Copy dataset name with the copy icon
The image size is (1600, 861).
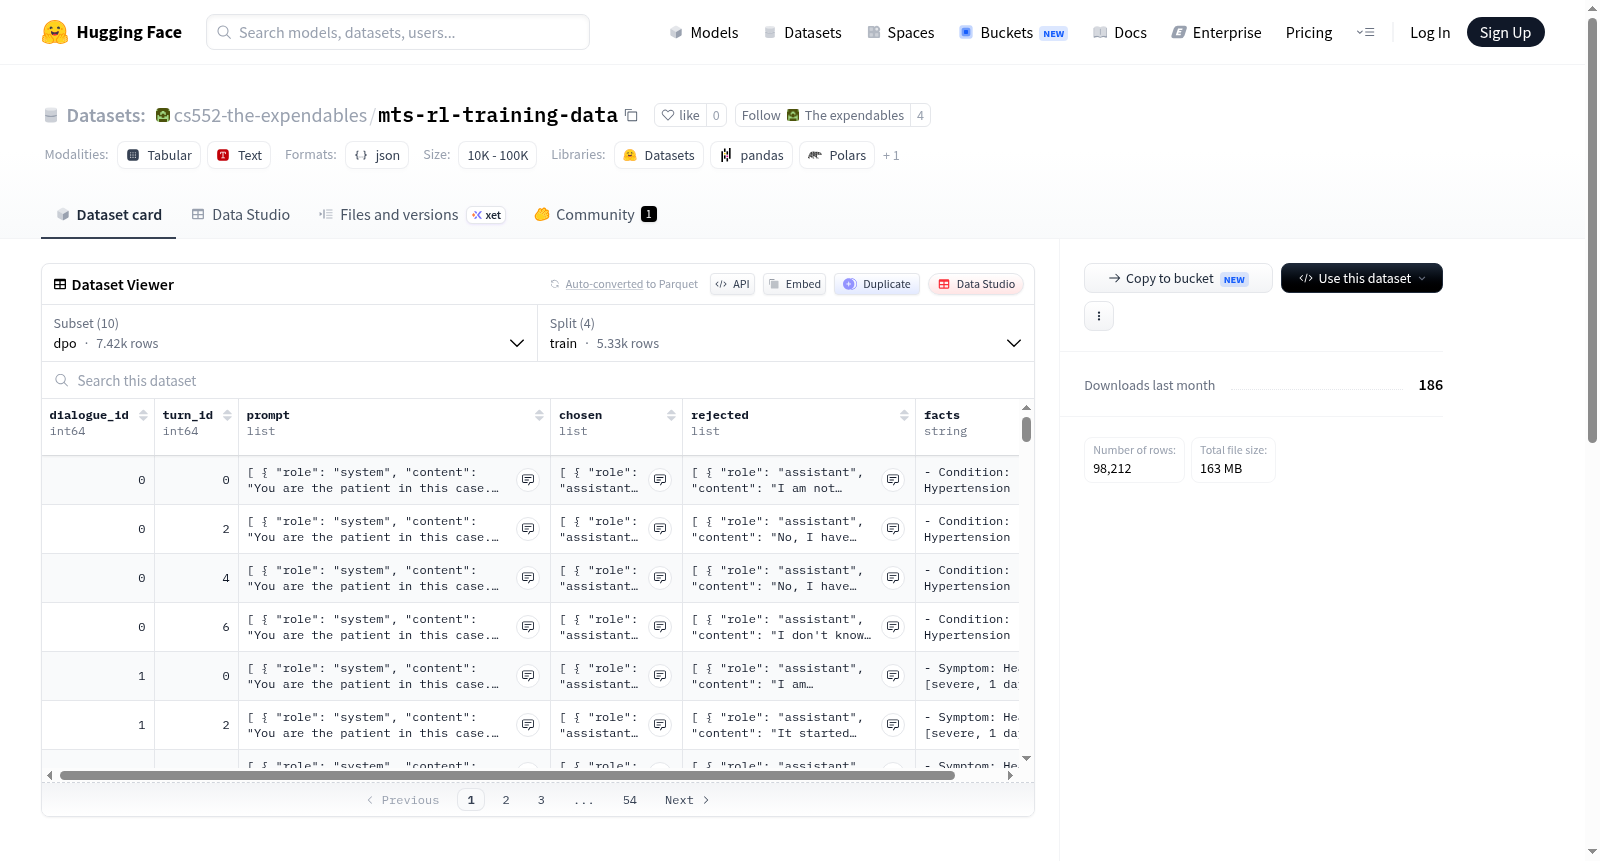[631, 115]
